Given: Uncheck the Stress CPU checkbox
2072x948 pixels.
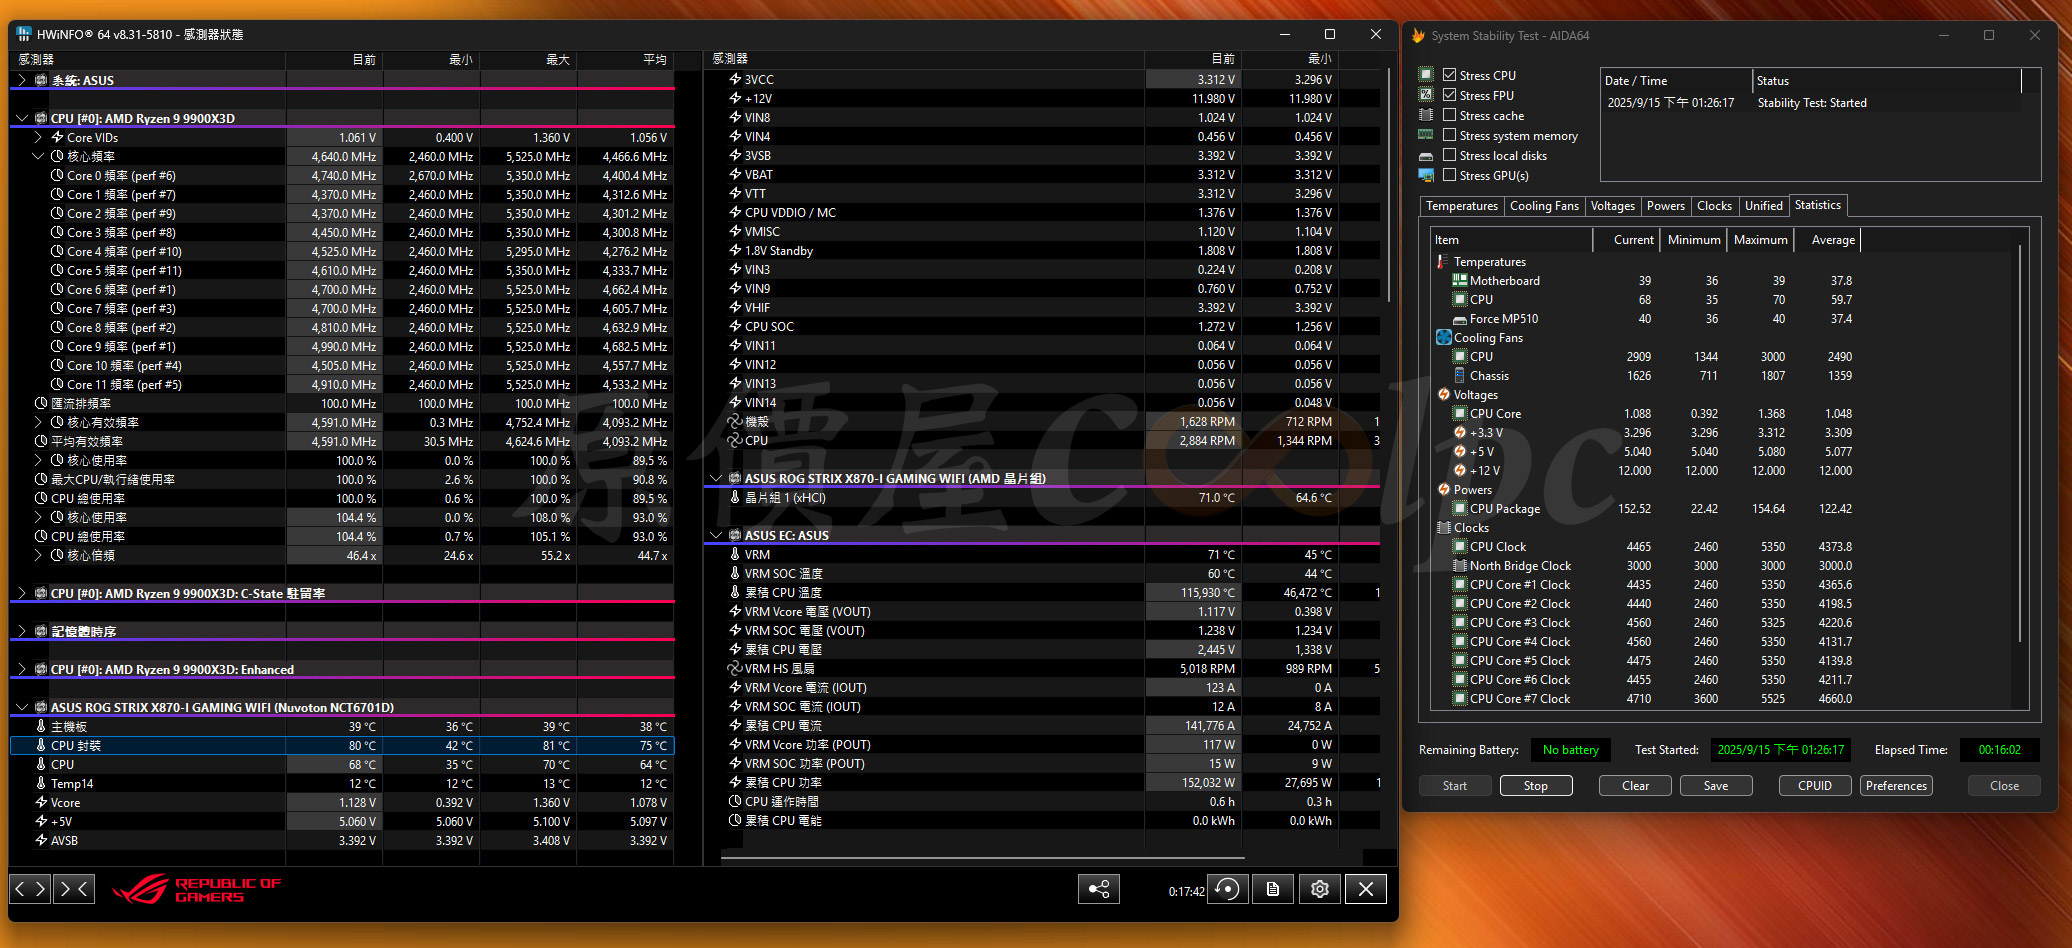Looking at the screenshot, I should (1449, 75).
